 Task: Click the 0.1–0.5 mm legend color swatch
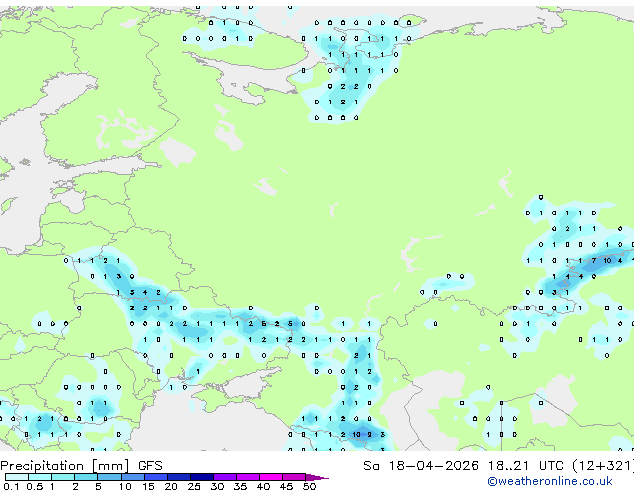pos(17,477)
